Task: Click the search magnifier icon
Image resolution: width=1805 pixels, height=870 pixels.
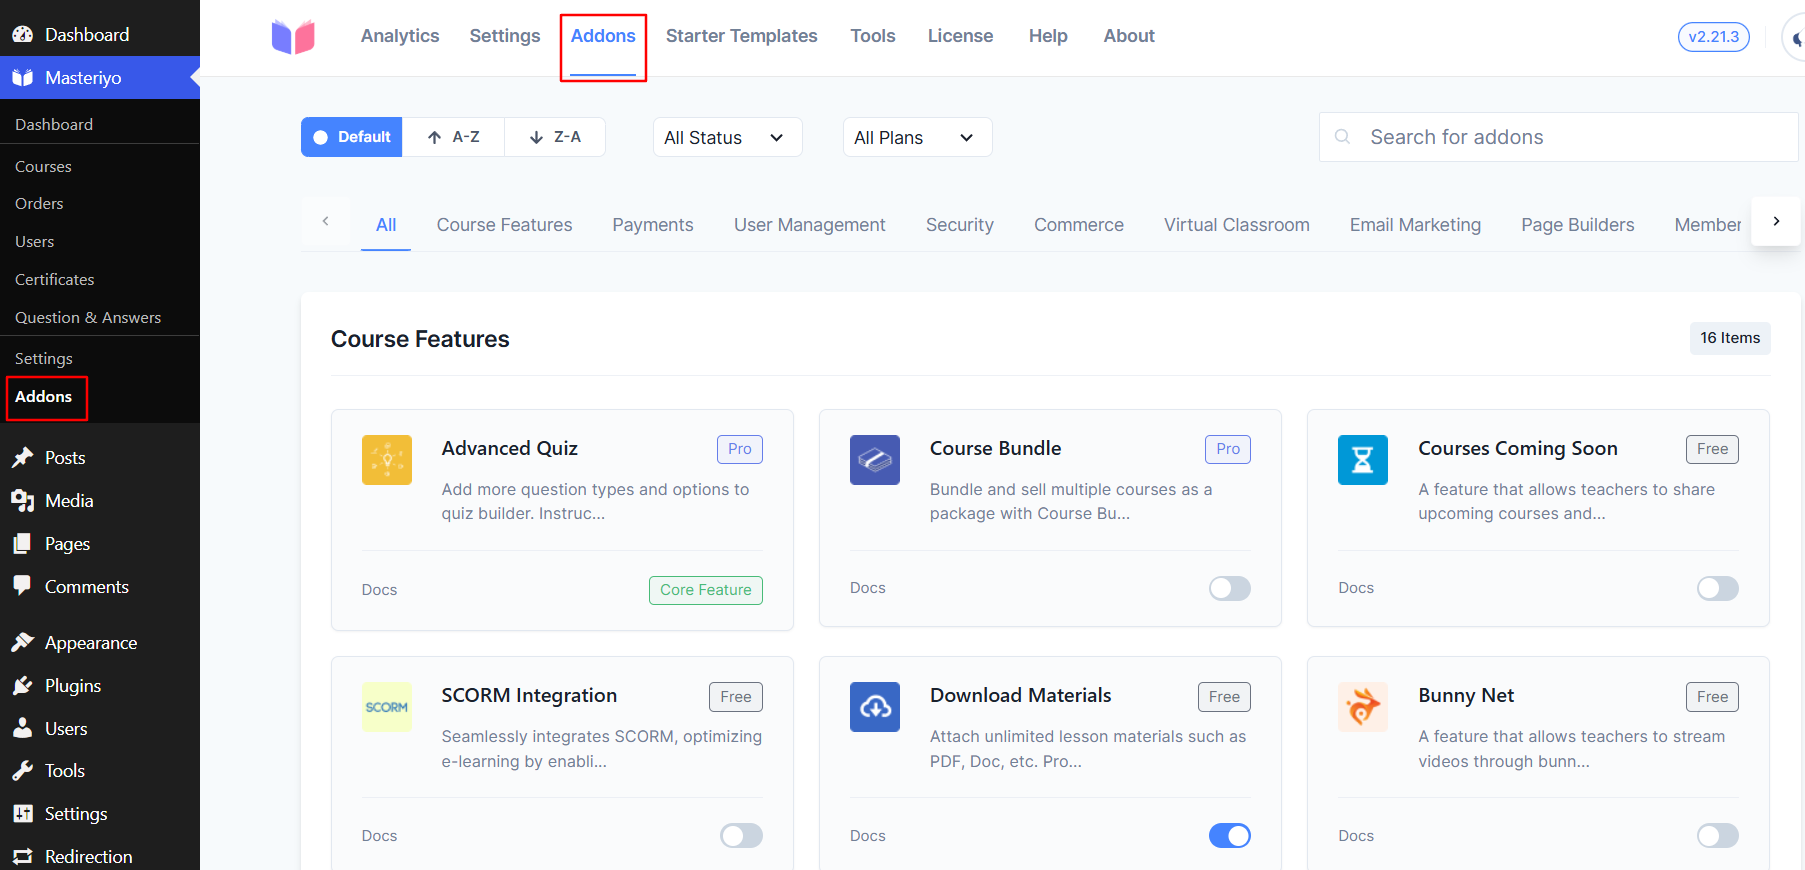Action: pos(1343,137)
